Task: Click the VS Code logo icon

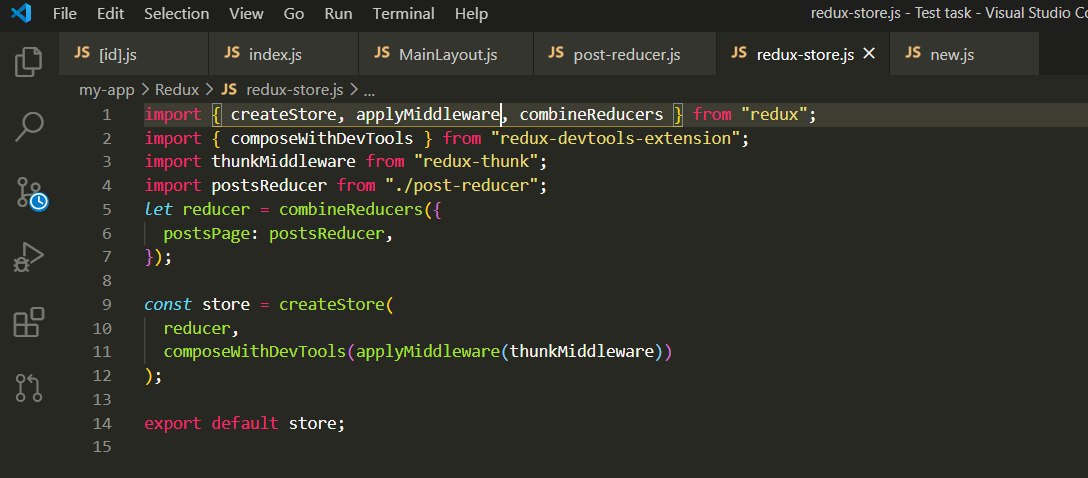Action: (x=22, y=13)
